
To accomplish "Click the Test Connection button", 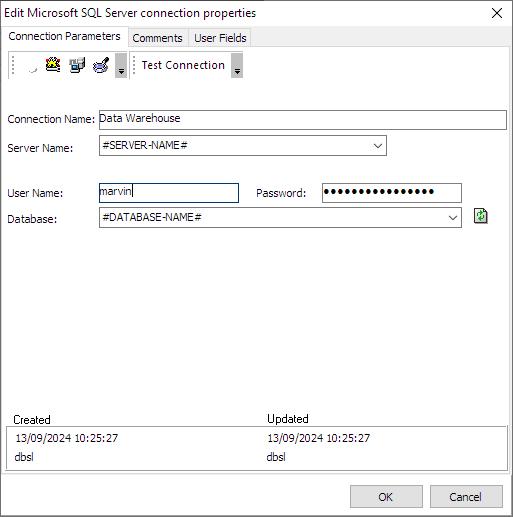I will click(x=183, y=65).
